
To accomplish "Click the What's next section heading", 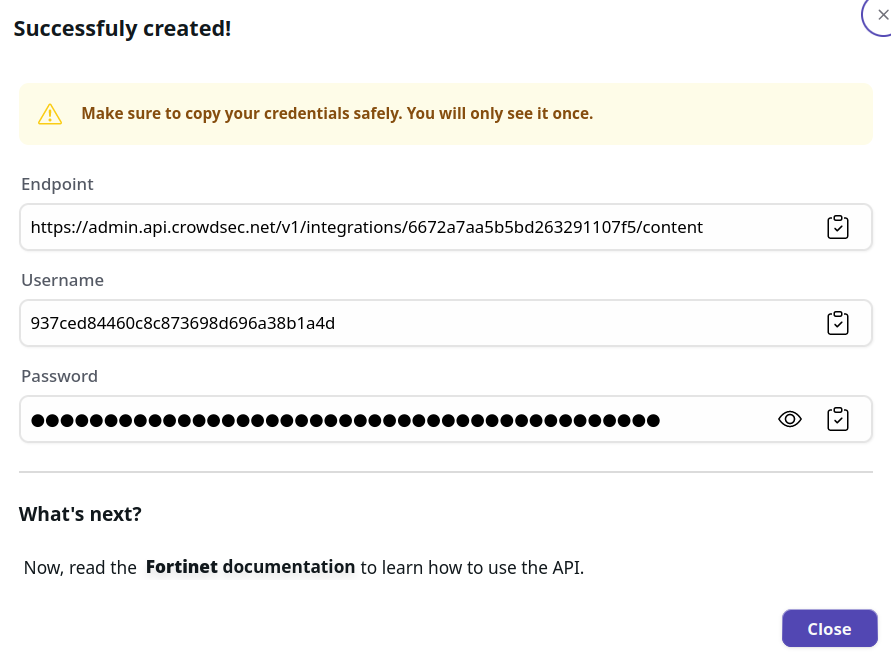I will coord(80,513).
